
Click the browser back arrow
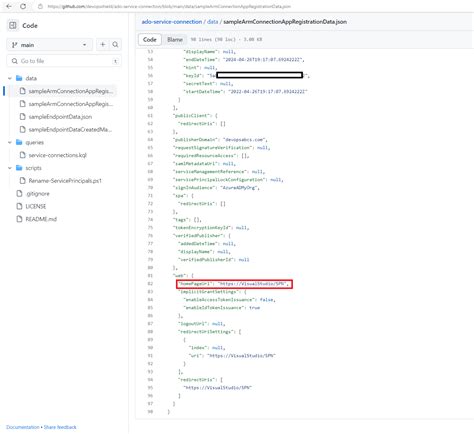pos(9,6)
